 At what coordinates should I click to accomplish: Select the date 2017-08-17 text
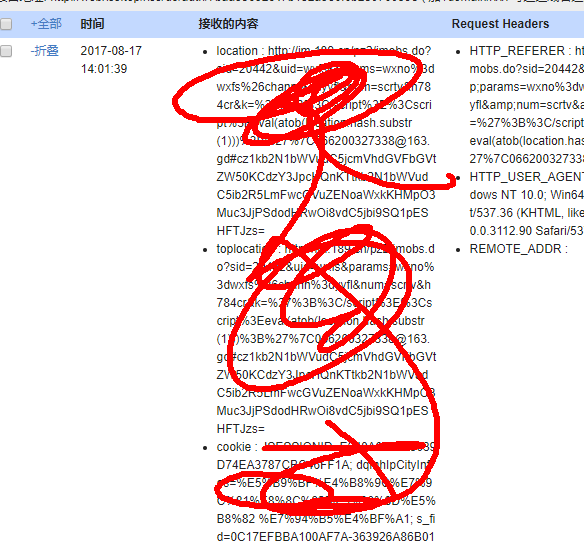point(111,51)
